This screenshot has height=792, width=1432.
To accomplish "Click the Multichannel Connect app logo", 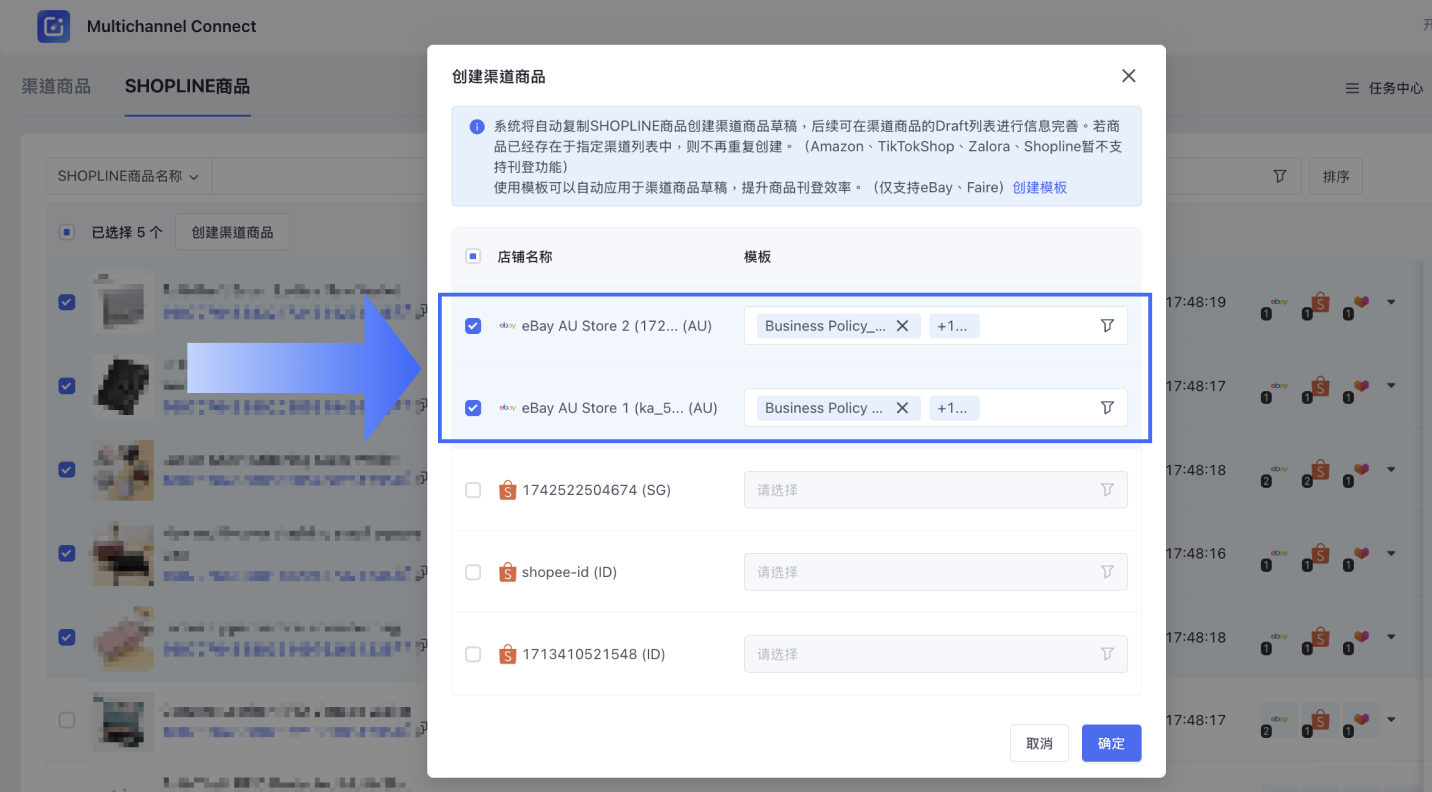I will 53,26.
